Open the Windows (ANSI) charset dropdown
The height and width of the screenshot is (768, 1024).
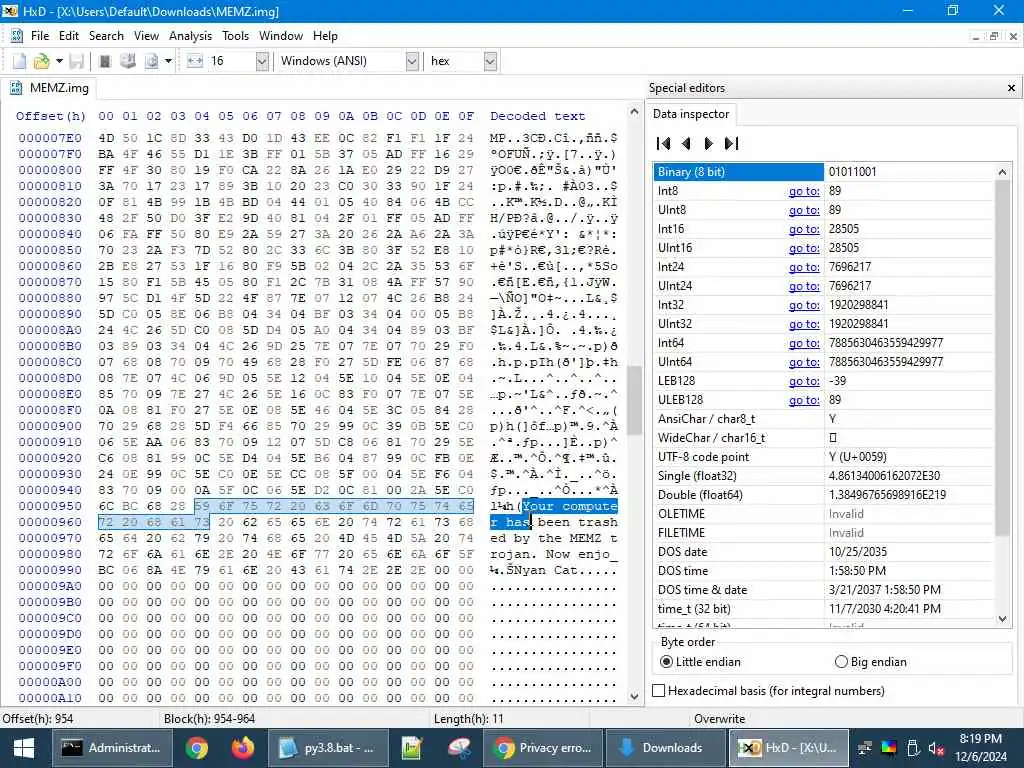tap(412, 61)
